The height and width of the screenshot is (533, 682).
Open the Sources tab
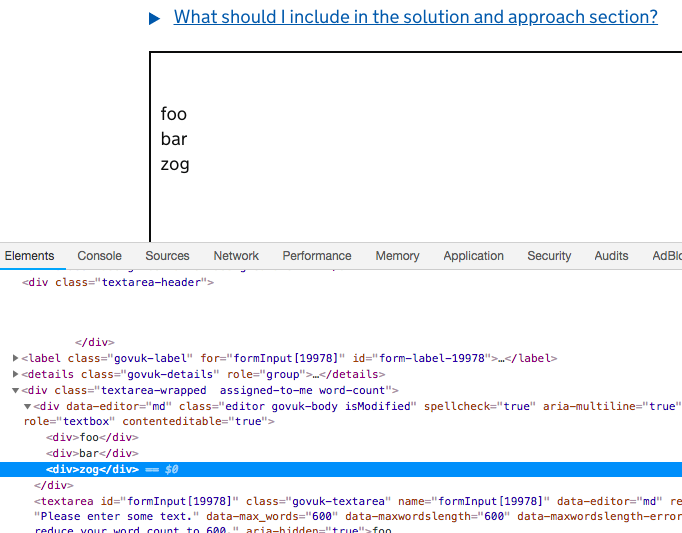point(167,256)
